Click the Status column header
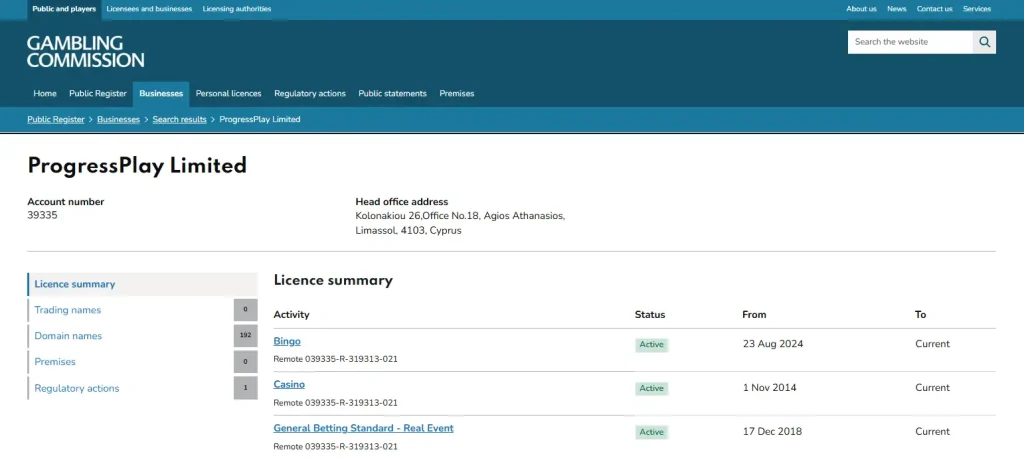The image size is (1024, 458). [650, 315]
